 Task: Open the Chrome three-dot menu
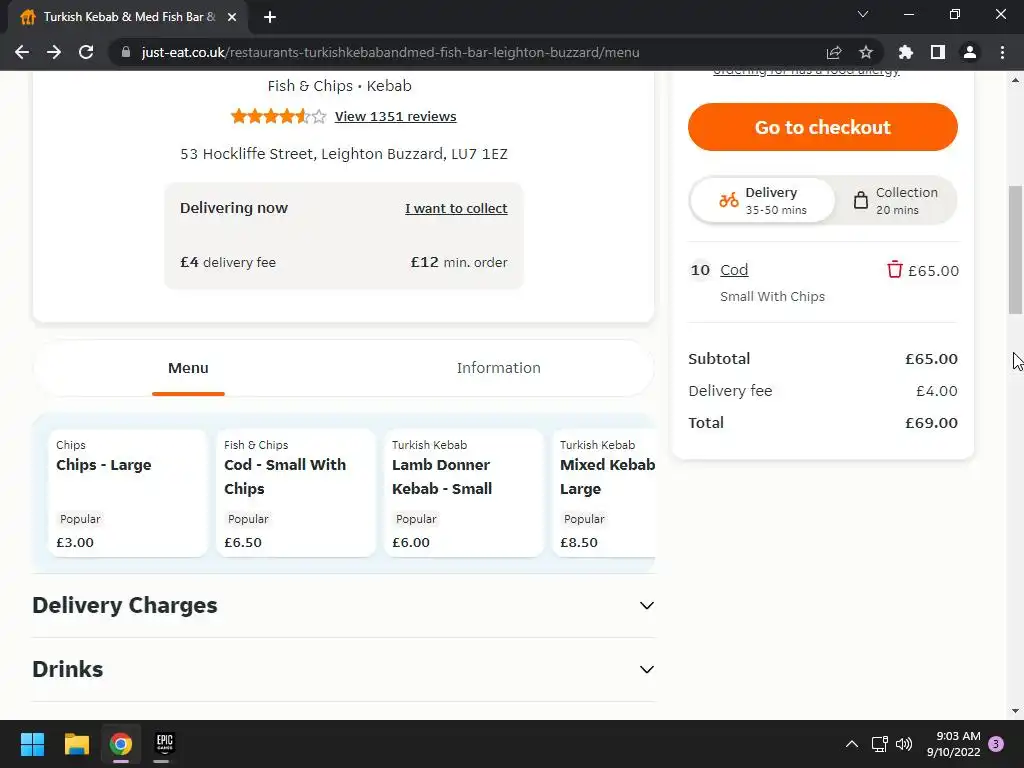tap(1002, 52)
